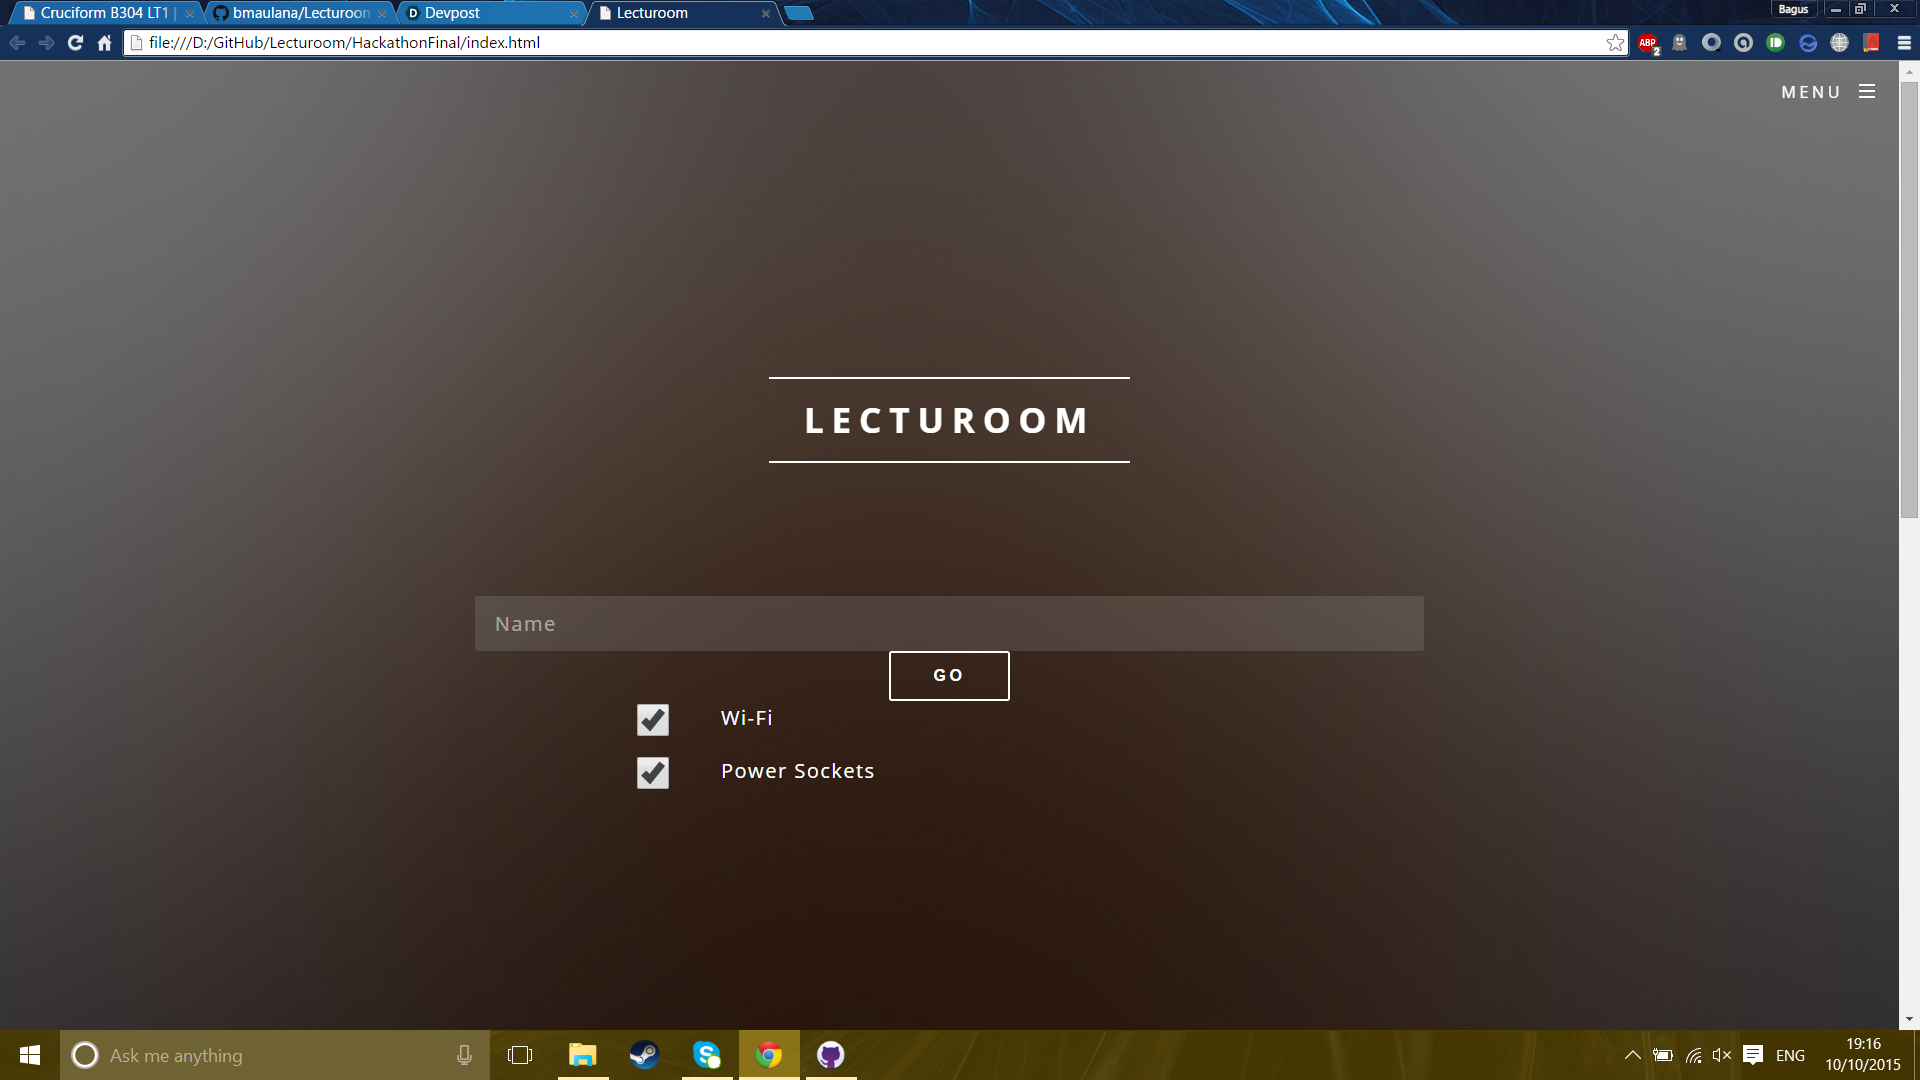Click the Ghostery ghost extension icon
This screenshot has width=1920, height=1080.
coord(1679,43)
